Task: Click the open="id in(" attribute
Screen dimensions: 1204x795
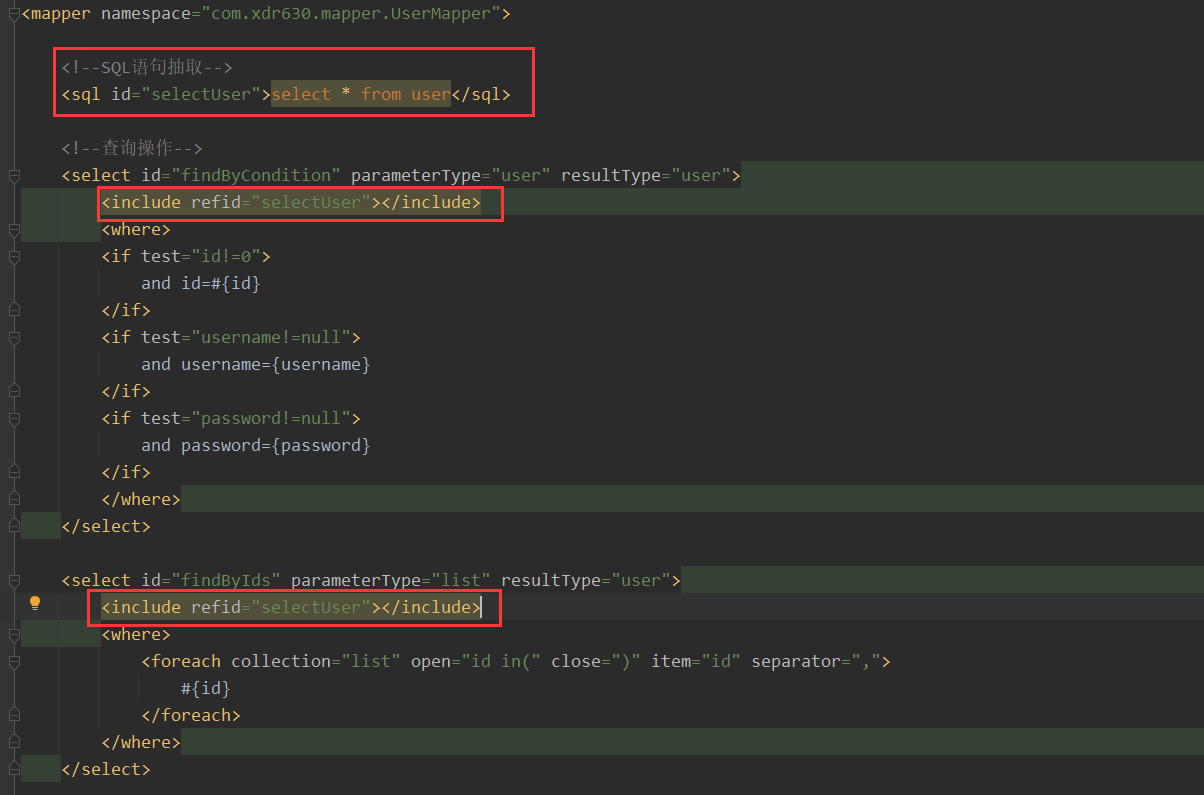Action: pos(476,661)
